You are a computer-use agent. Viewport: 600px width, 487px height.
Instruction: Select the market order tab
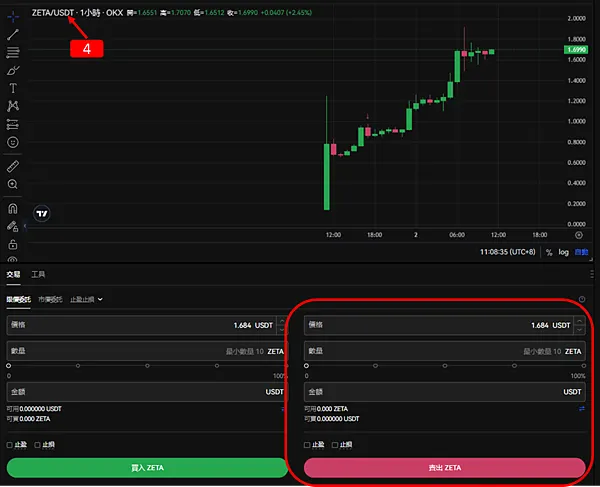(x=50, y=299)
